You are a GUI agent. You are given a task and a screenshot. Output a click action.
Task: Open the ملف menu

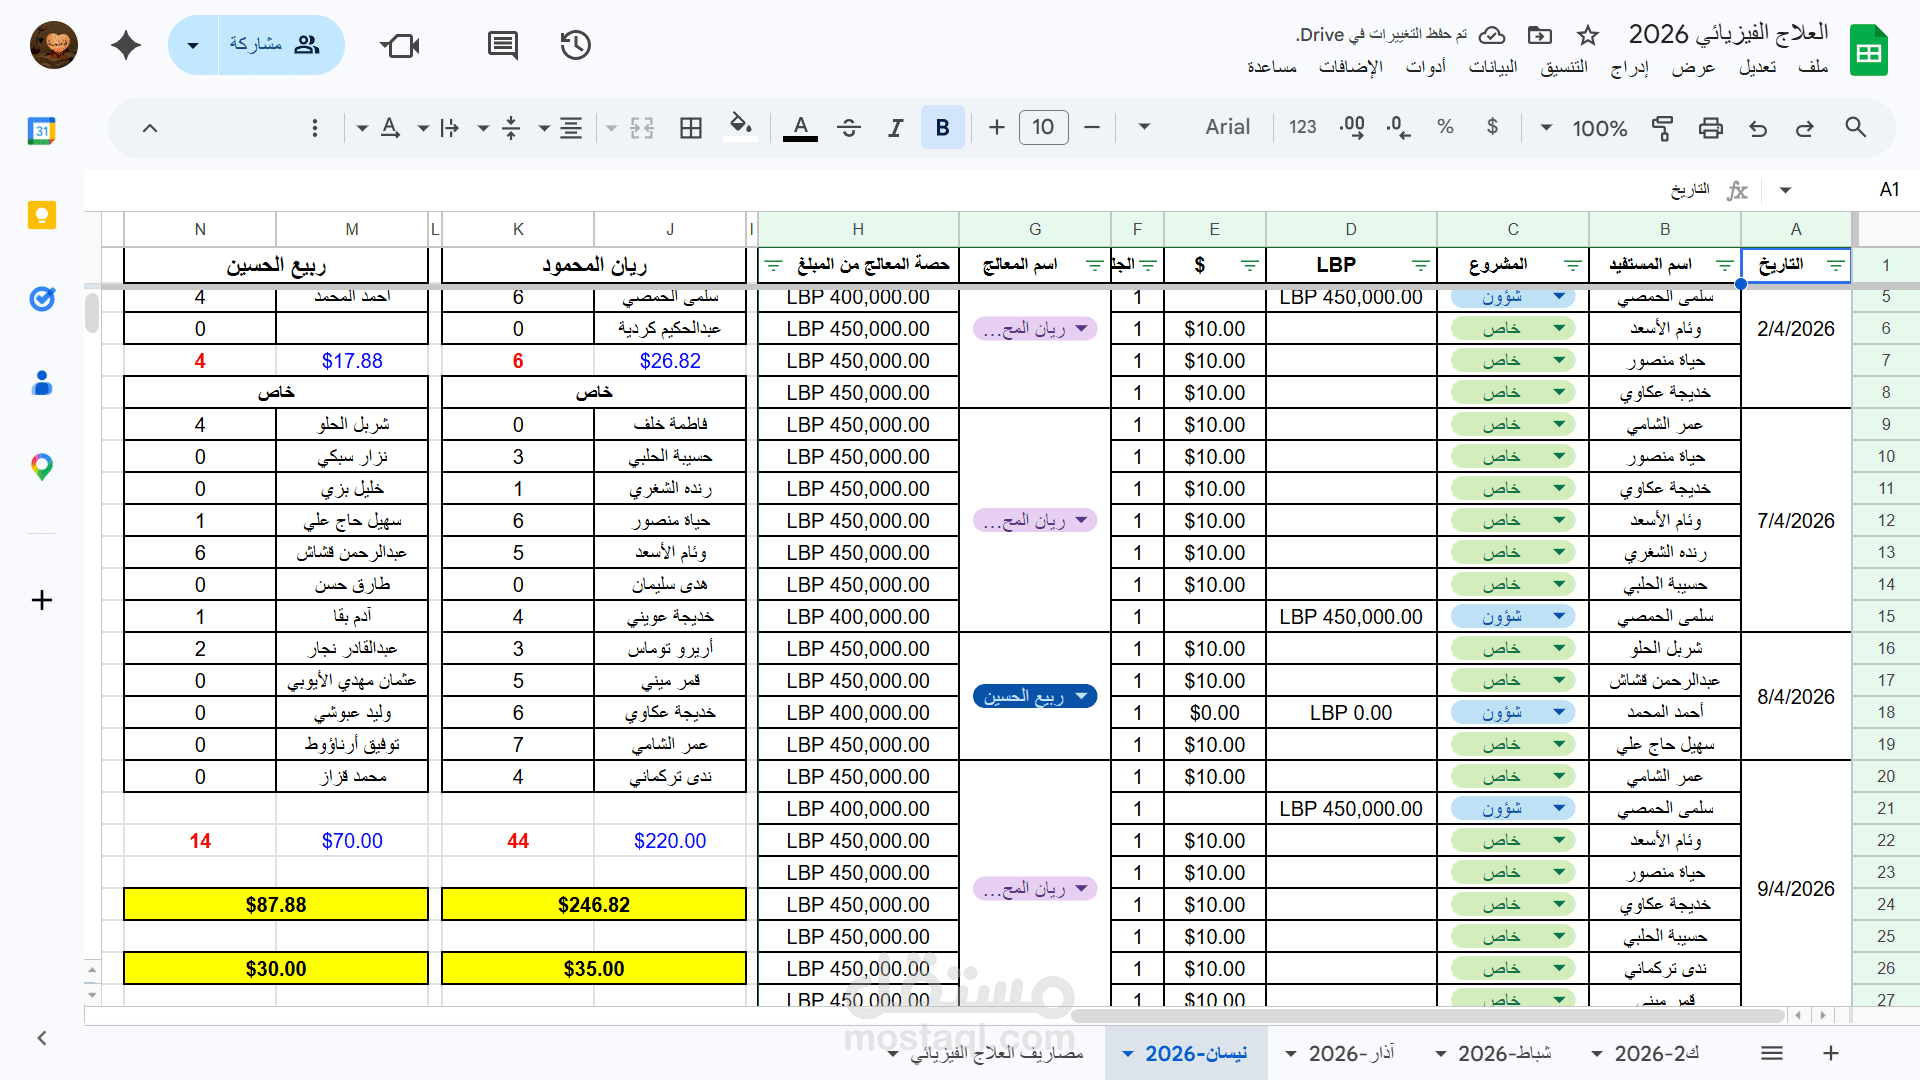[1813, 67]
